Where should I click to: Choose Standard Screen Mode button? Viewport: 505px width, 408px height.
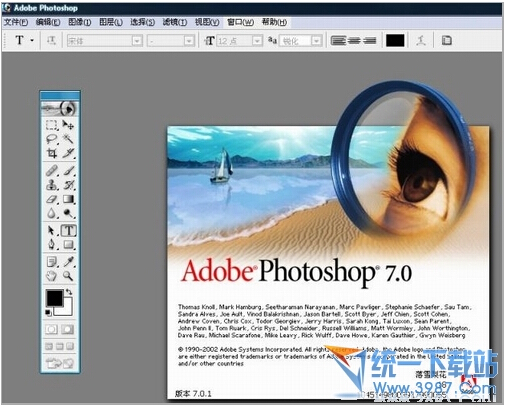(x=49, y=346)
